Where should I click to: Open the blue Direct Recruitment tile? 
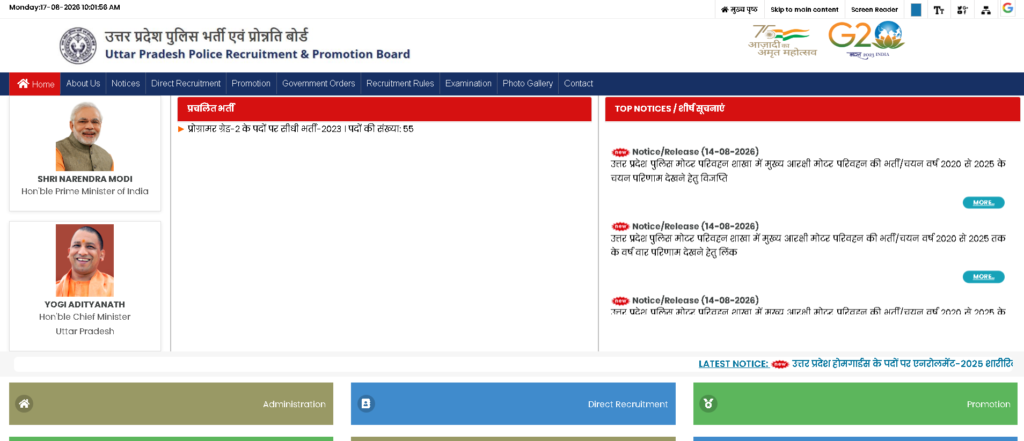coord(513,404)
